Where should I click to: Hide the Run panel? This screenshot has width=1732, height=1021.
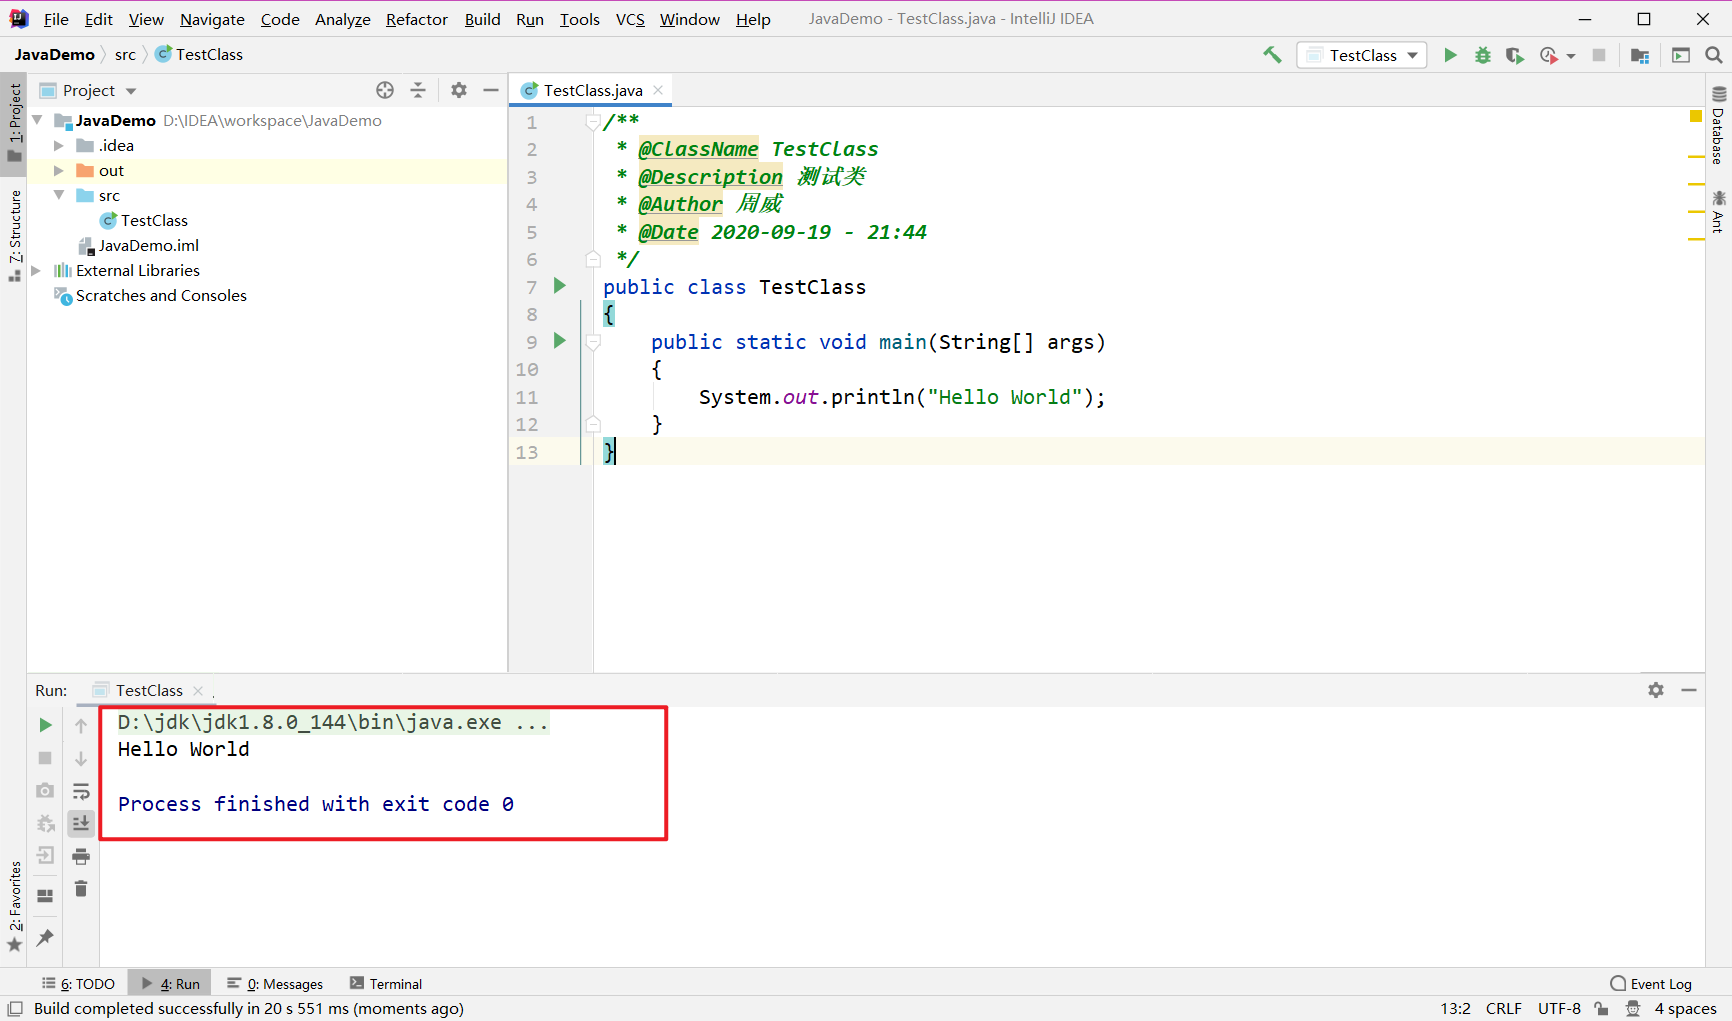(1689, 690)
